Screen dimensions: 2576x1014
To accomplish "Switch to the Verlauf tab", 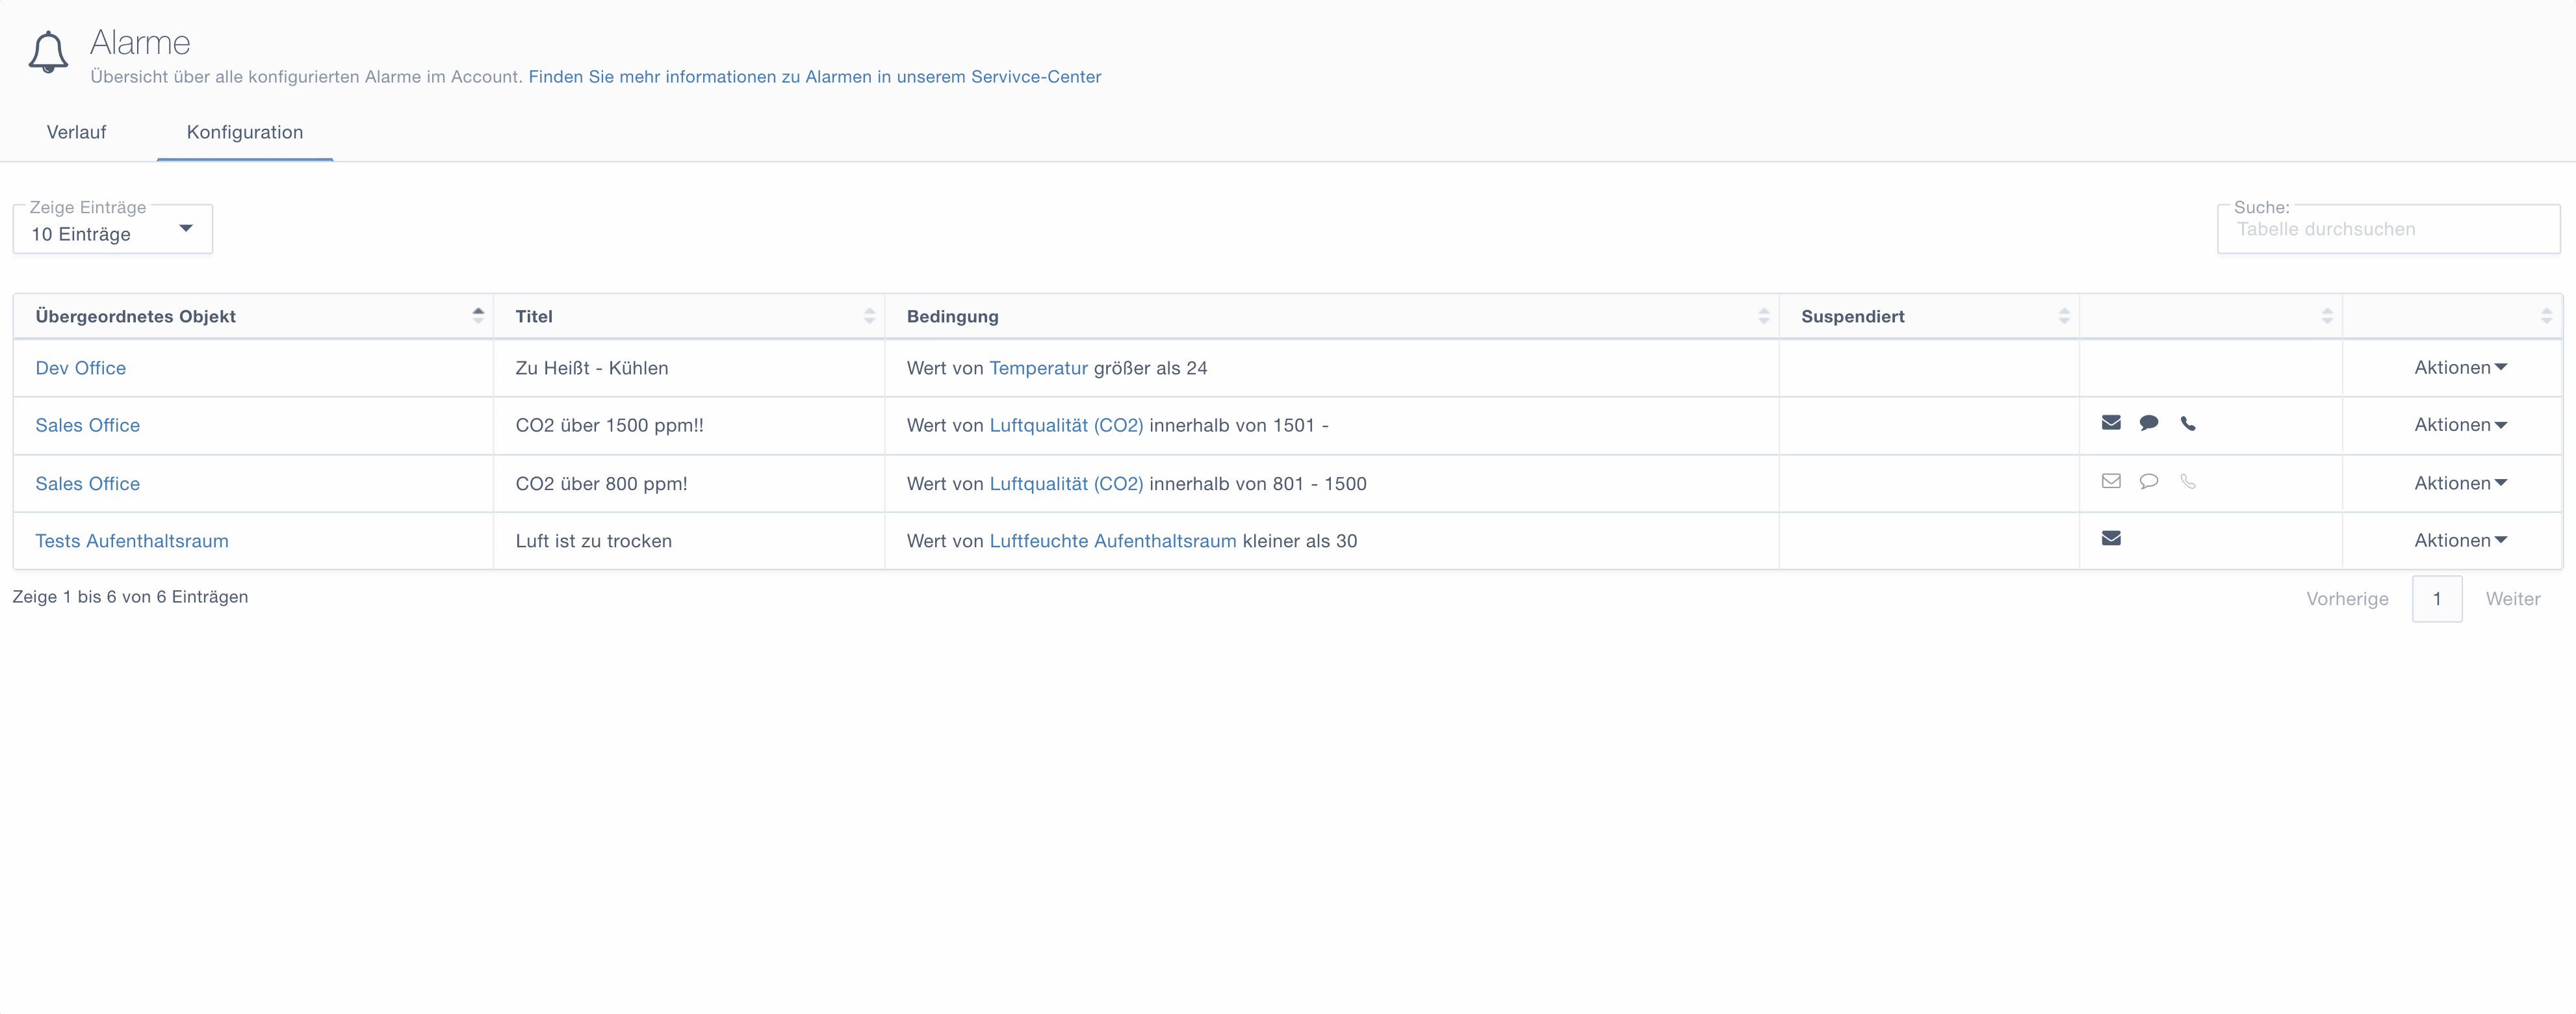I will pyautogui.click(x=76, y=132).
